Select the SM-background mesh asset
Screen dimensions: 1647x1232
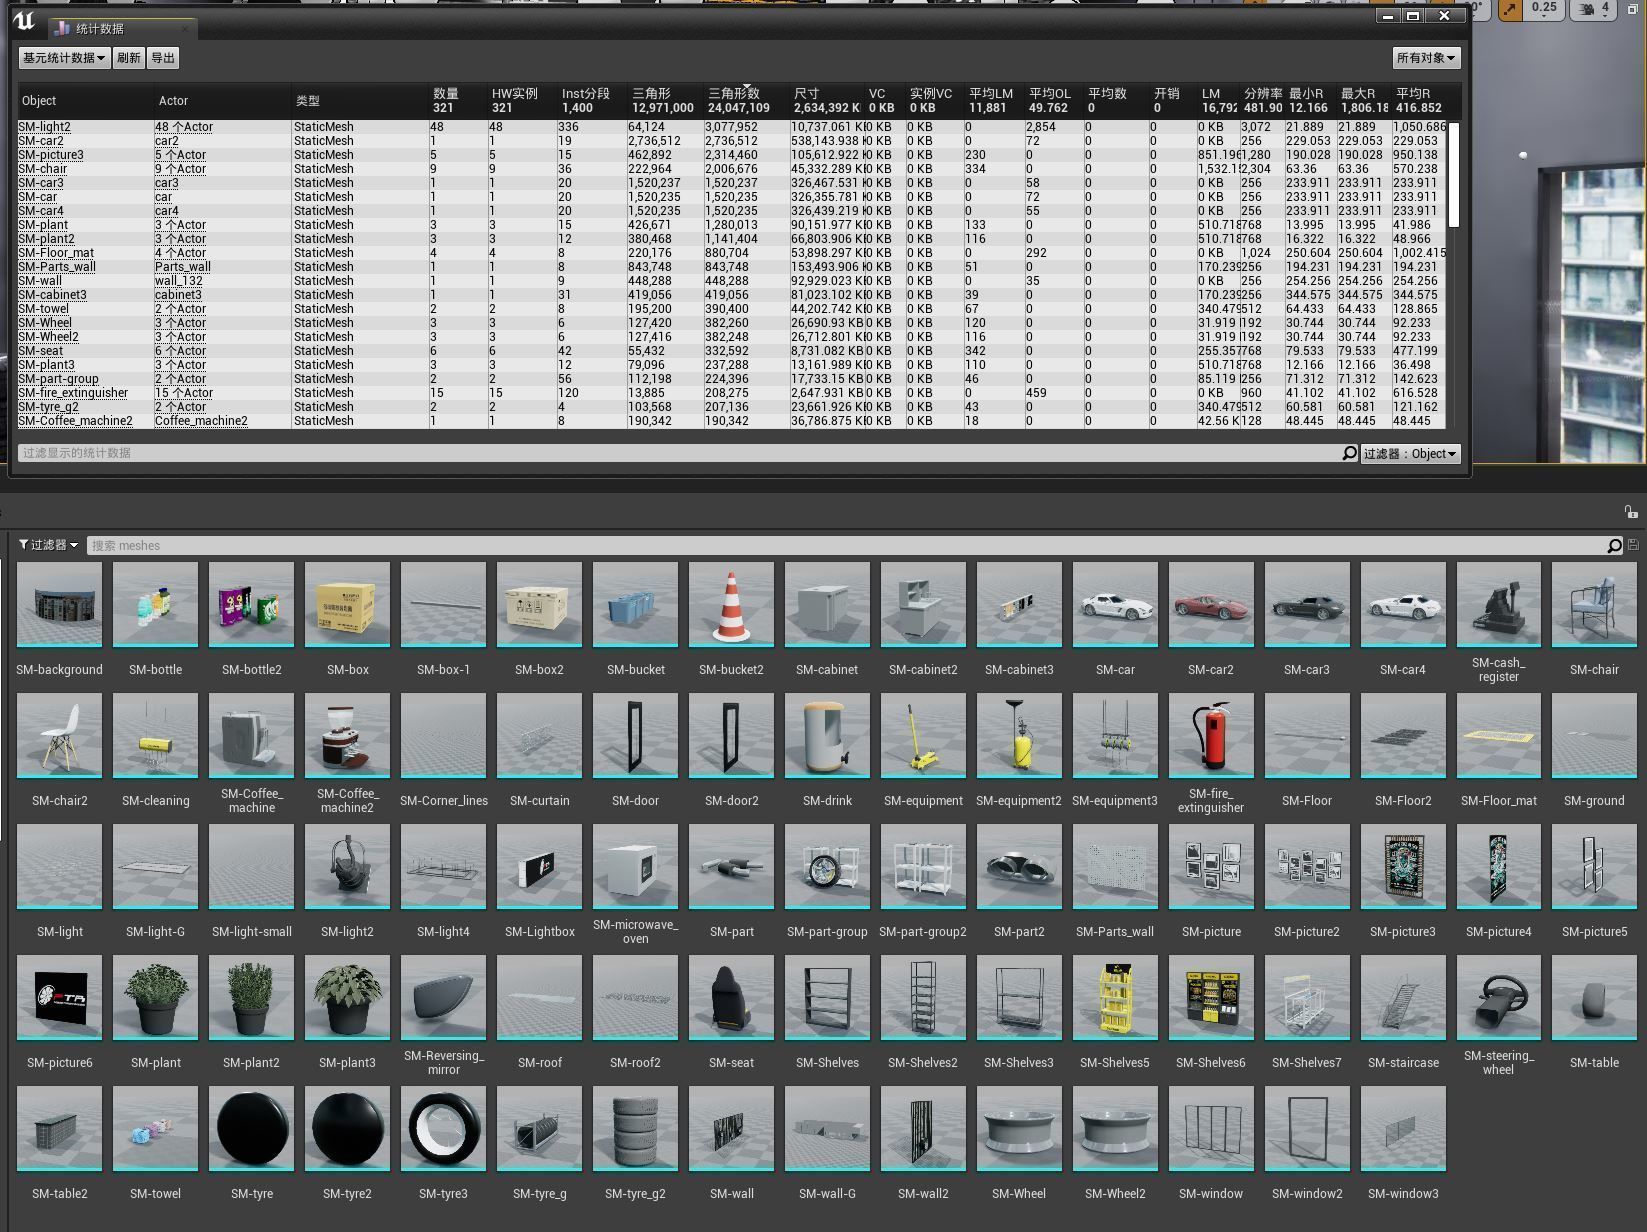pyautogui.click(x=60, y=604)
